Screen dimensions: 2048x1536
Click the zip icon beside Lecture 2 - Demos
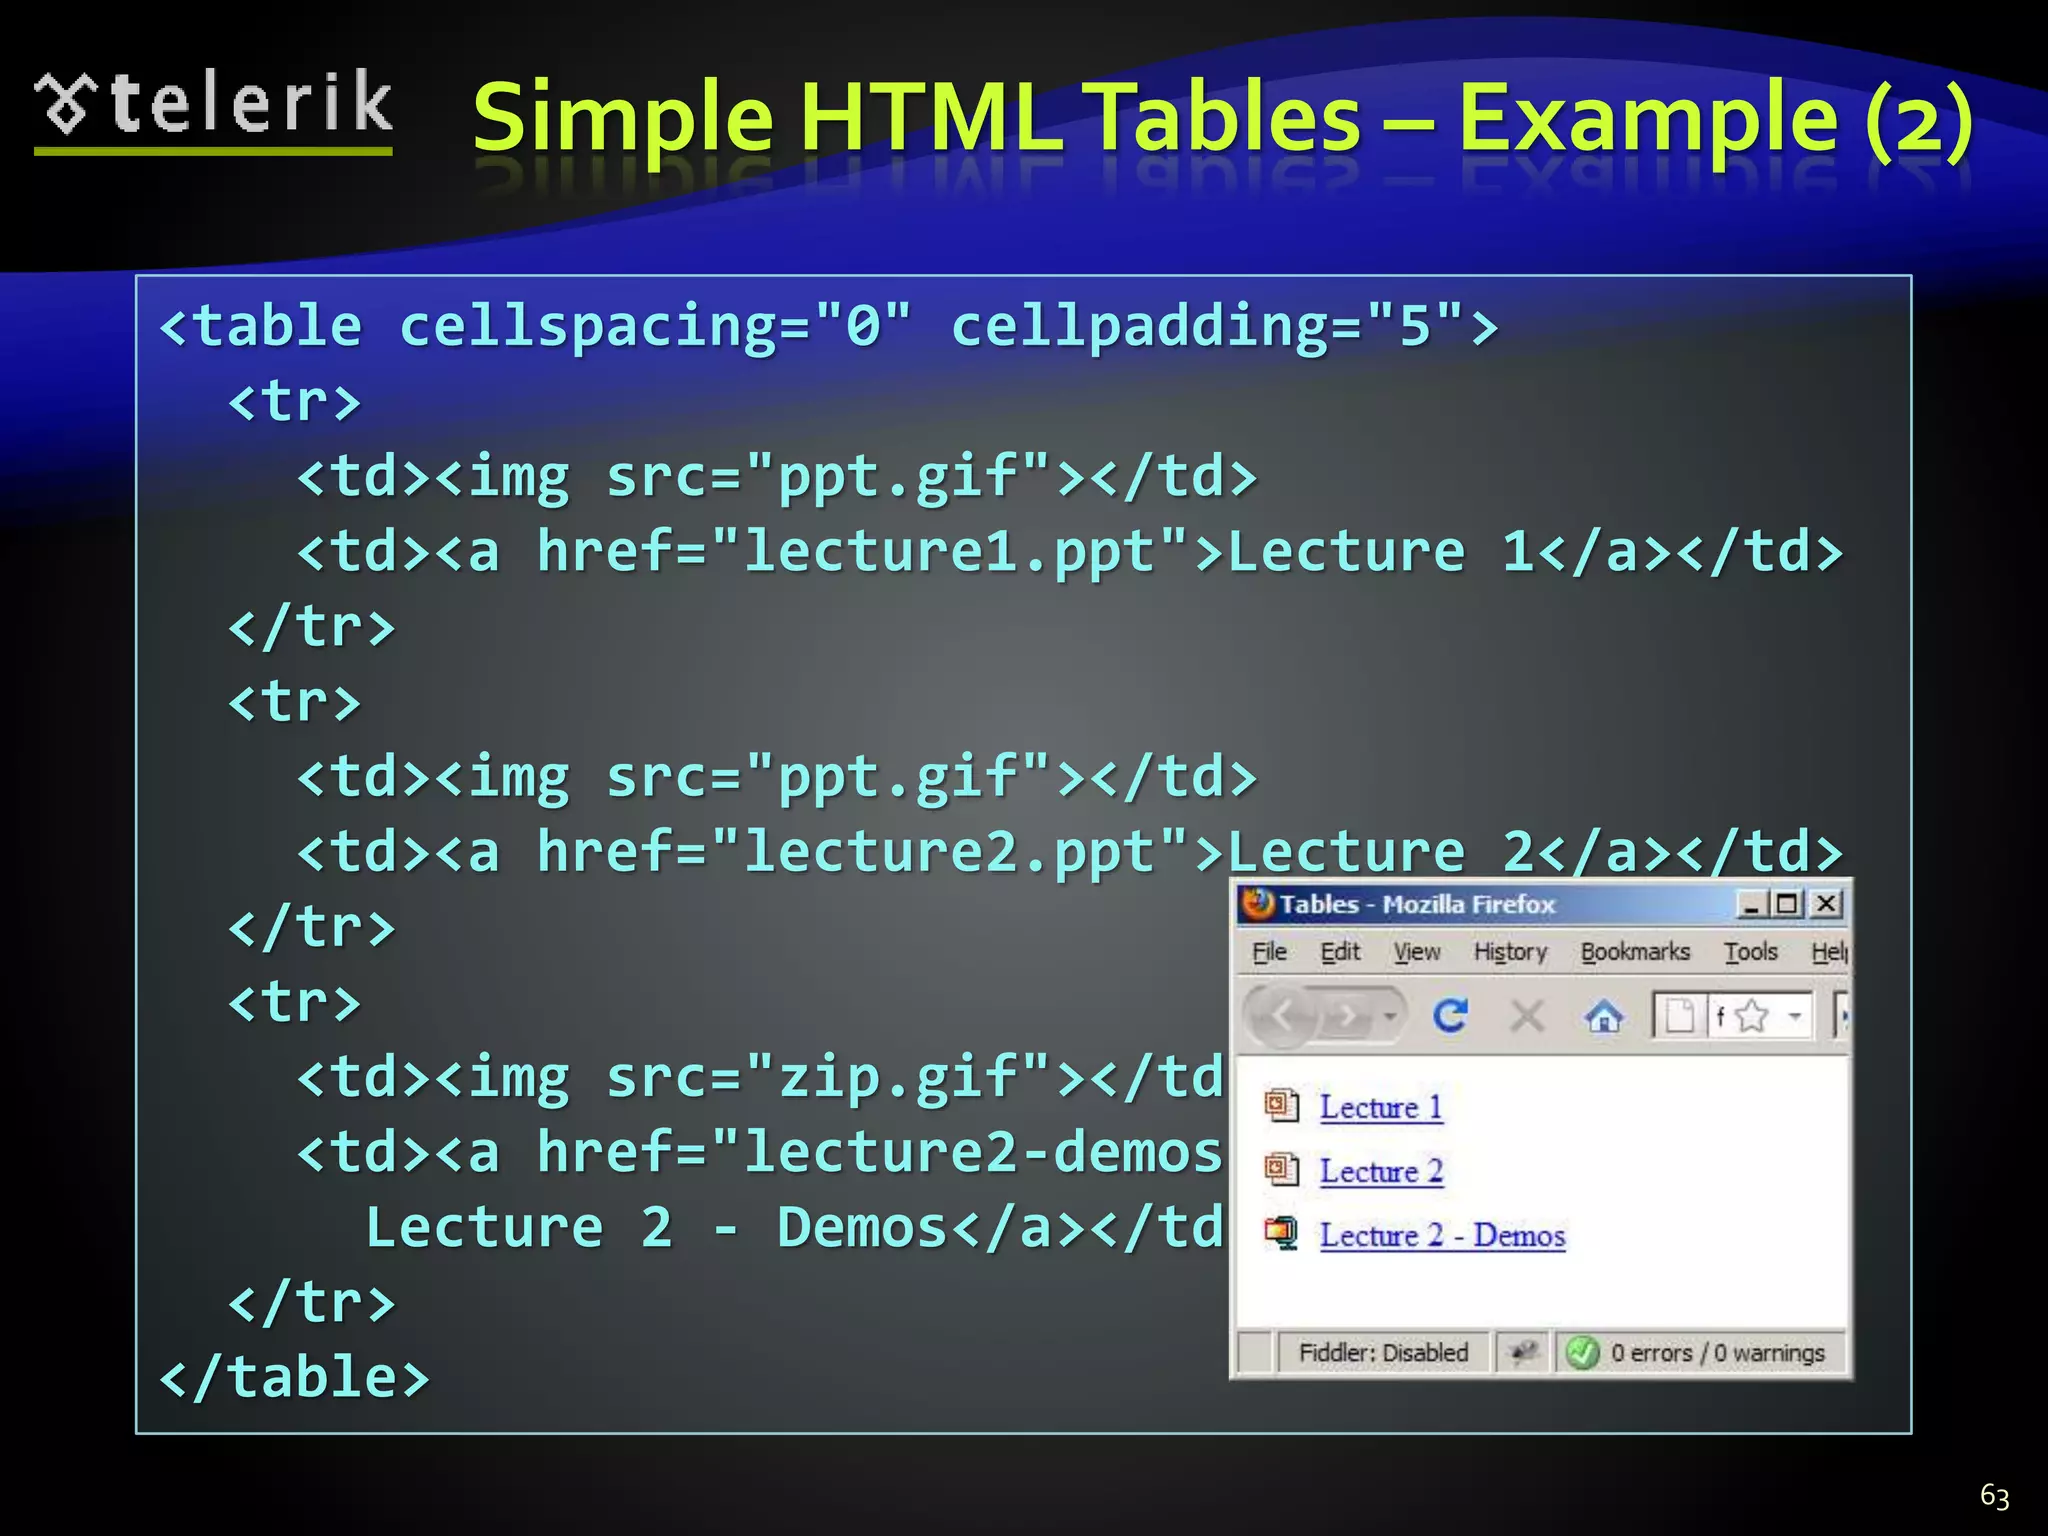click(x=1281, y=1233)
